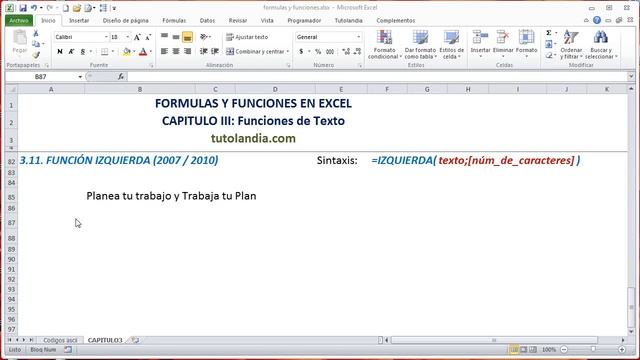Toggle Ajustar texto wrap option
The height and width of the screenshot is (360, 640).
click(247, 37)
